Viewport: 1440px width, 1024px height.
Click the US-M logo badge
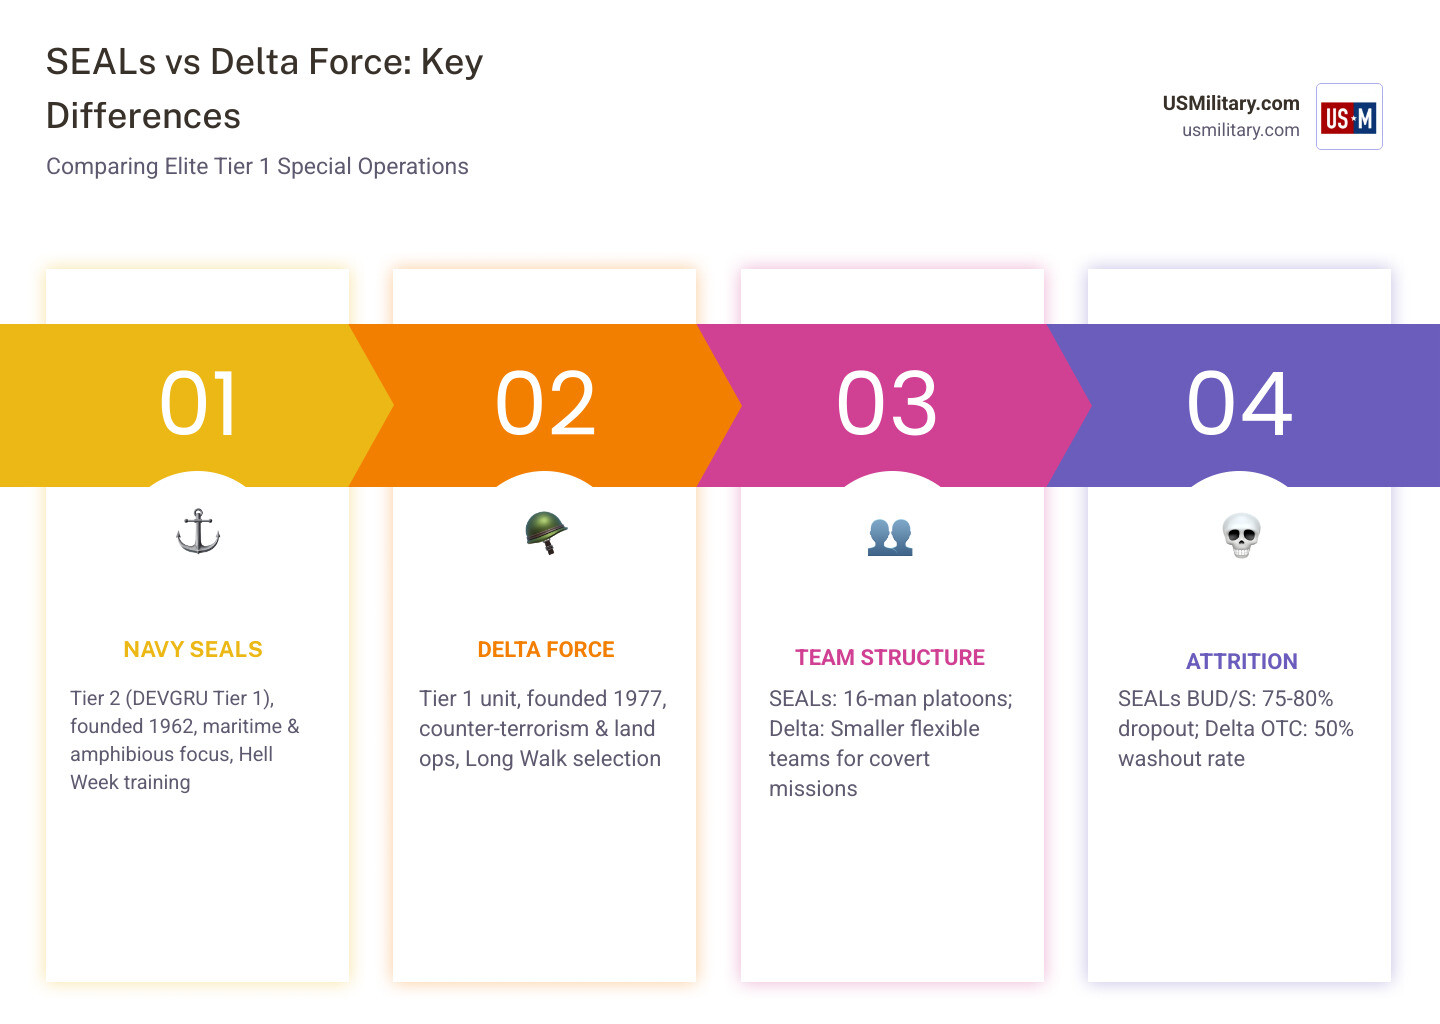pos(1349,117)
